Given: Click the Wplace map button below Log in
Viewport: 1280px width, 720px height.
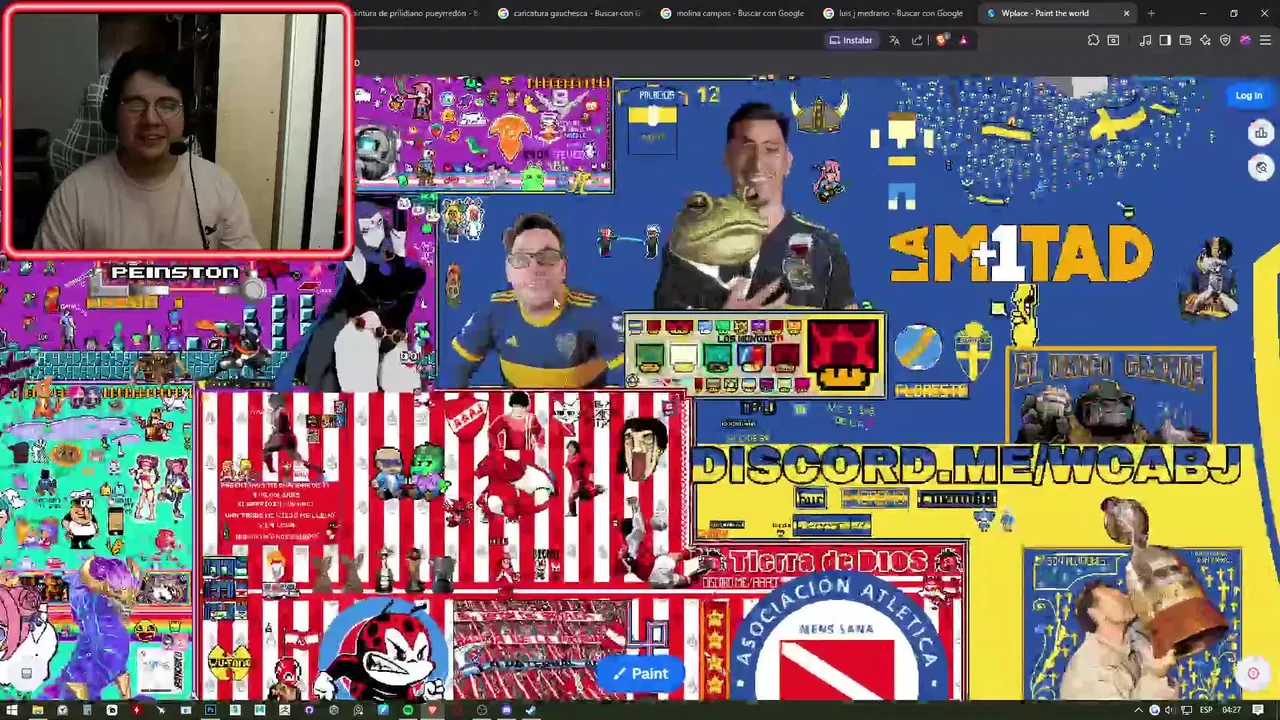Looking at the screenshot, I should click(x=1261, y=133).
